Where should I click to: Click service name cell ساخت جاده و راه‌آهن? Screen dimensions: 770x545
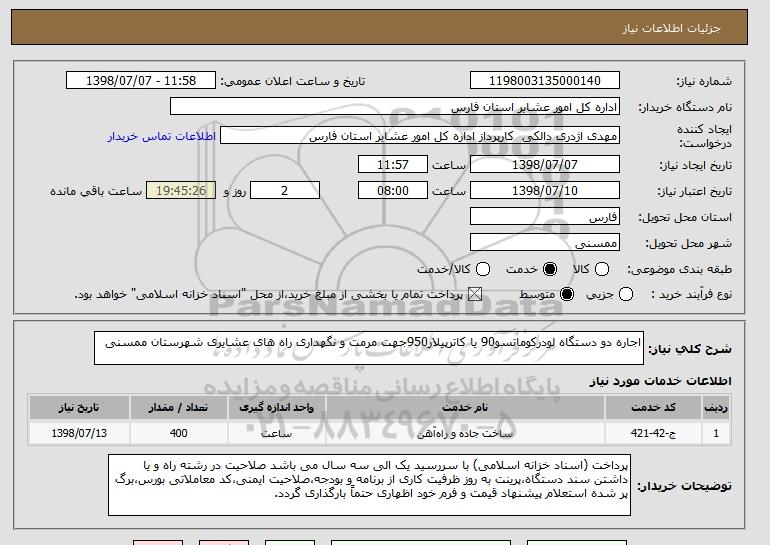tap(465, 433)
